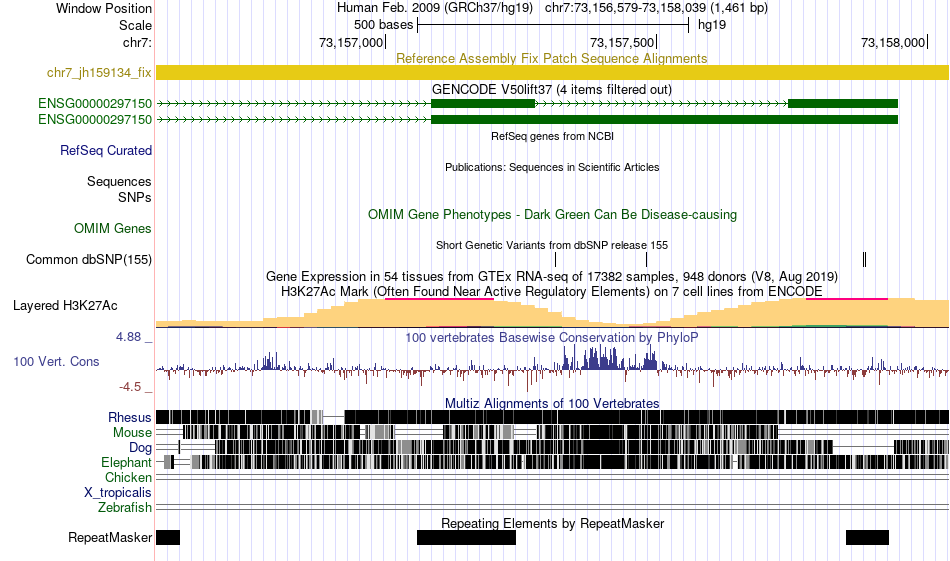Click the 4.88 PhyloP upper limit value

click(x=128, y=337)
